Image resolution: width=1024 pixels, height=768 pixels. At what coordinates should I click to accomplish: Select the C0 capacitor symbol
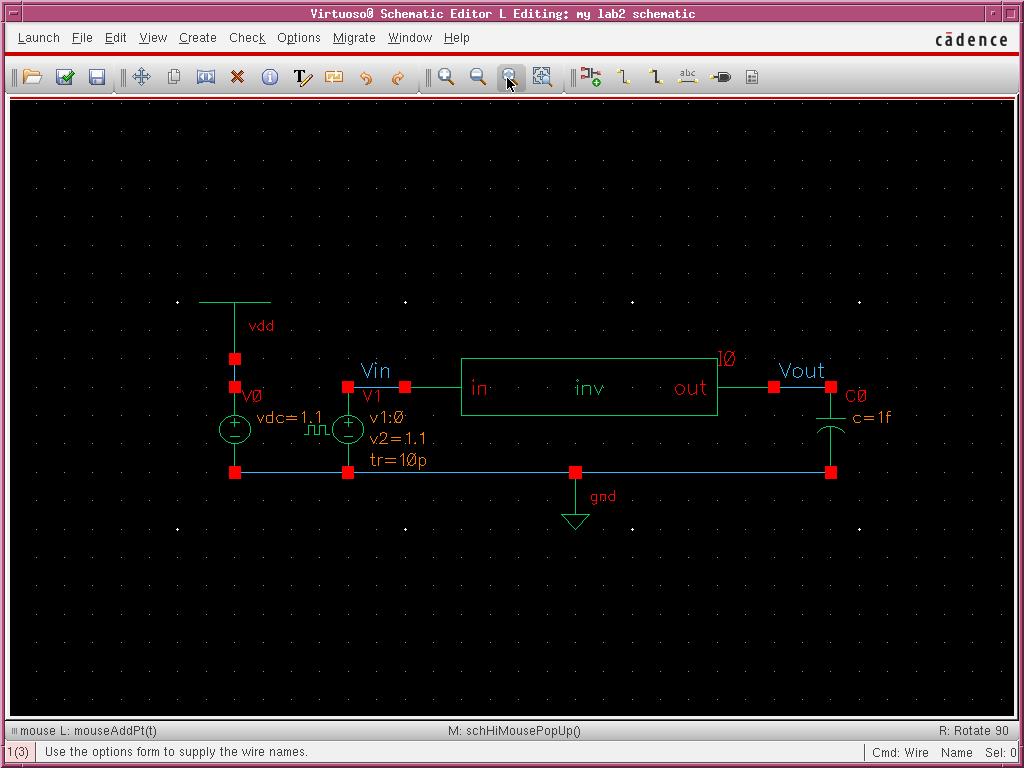pos(831,424)
